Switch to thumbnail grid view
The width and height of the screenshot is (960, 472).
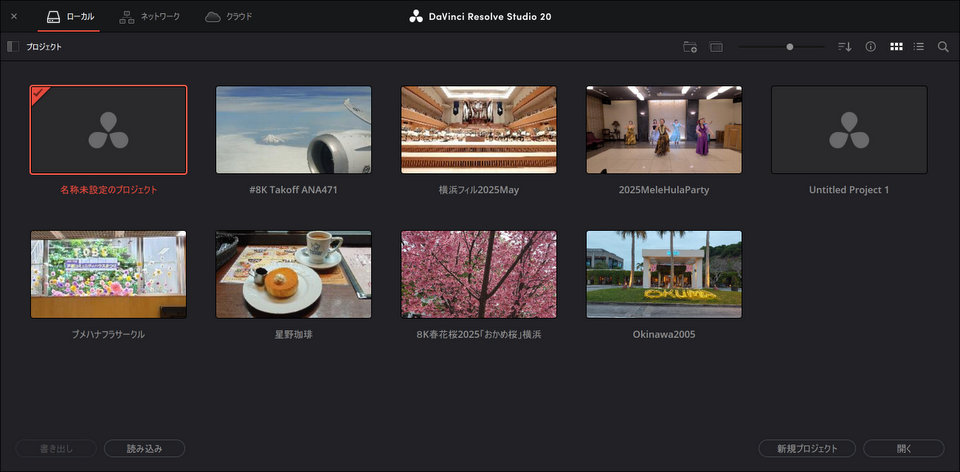click(896, 47)
